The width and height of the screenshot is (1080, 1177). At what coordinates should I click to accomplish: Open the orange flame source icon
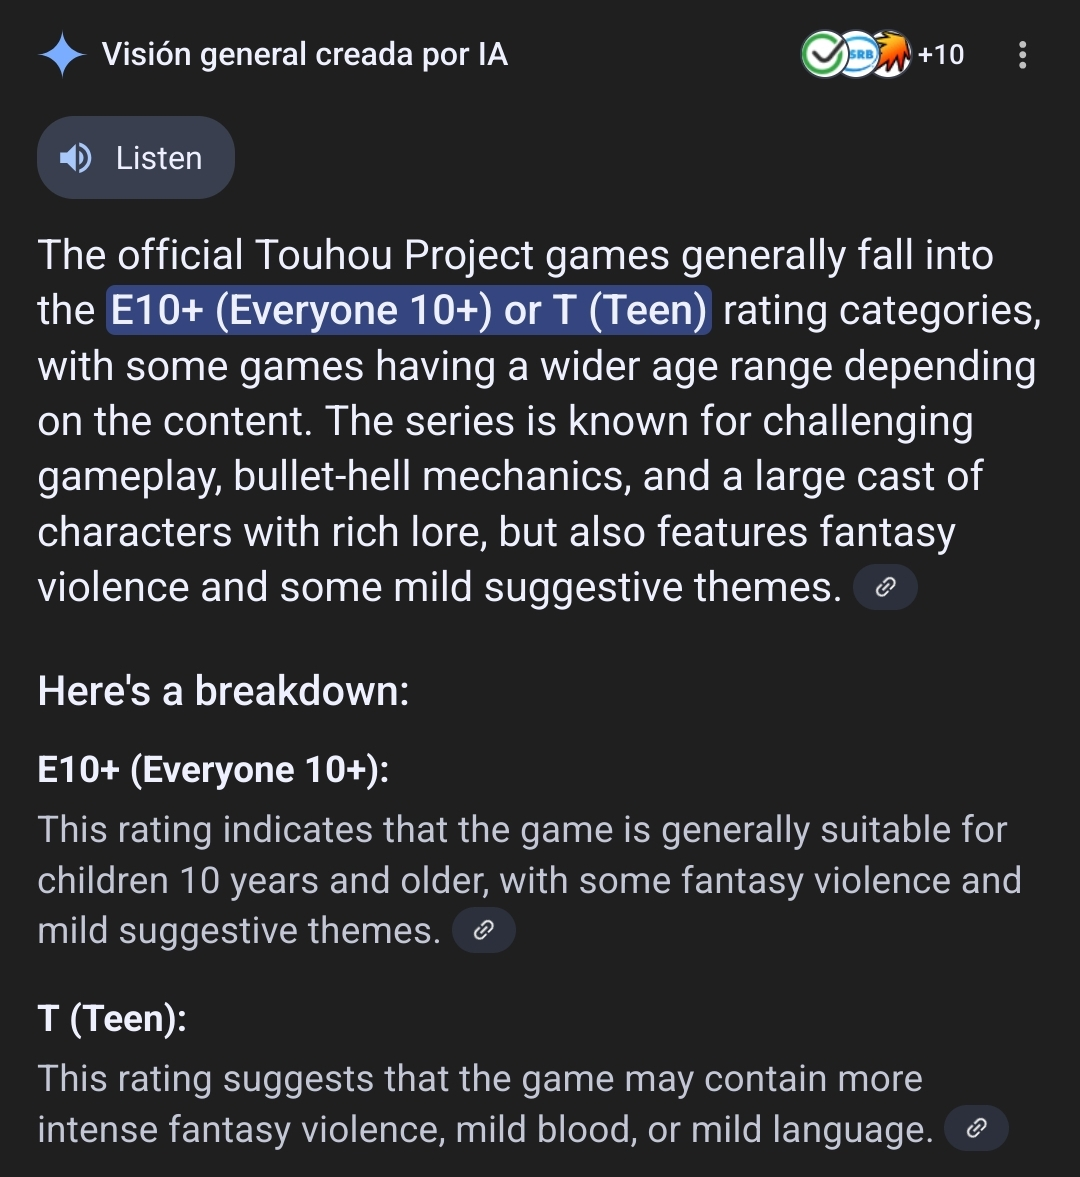pos(892,54)
